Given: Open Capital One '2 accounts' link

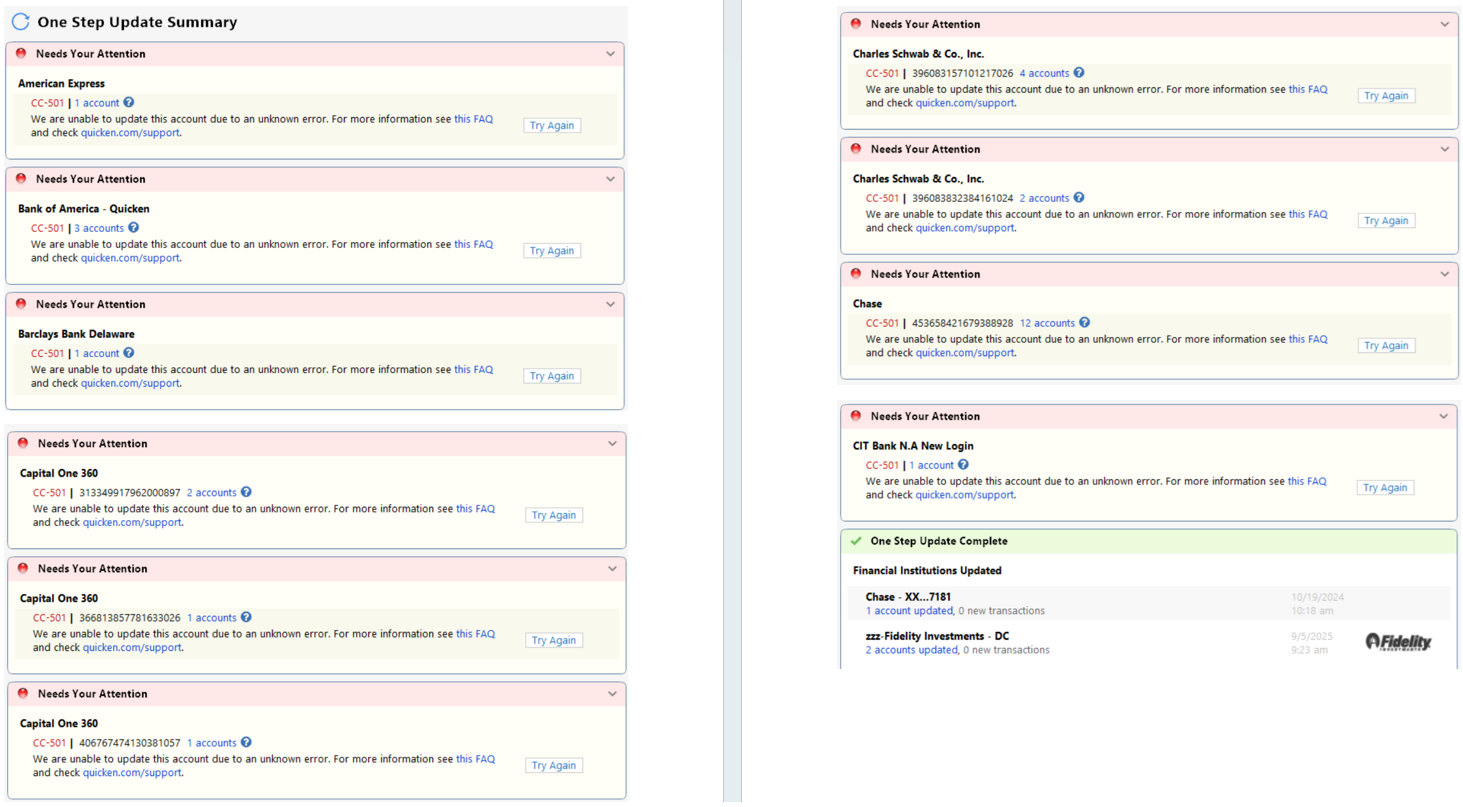Looking at the screenshot, I should coord(212,492).
